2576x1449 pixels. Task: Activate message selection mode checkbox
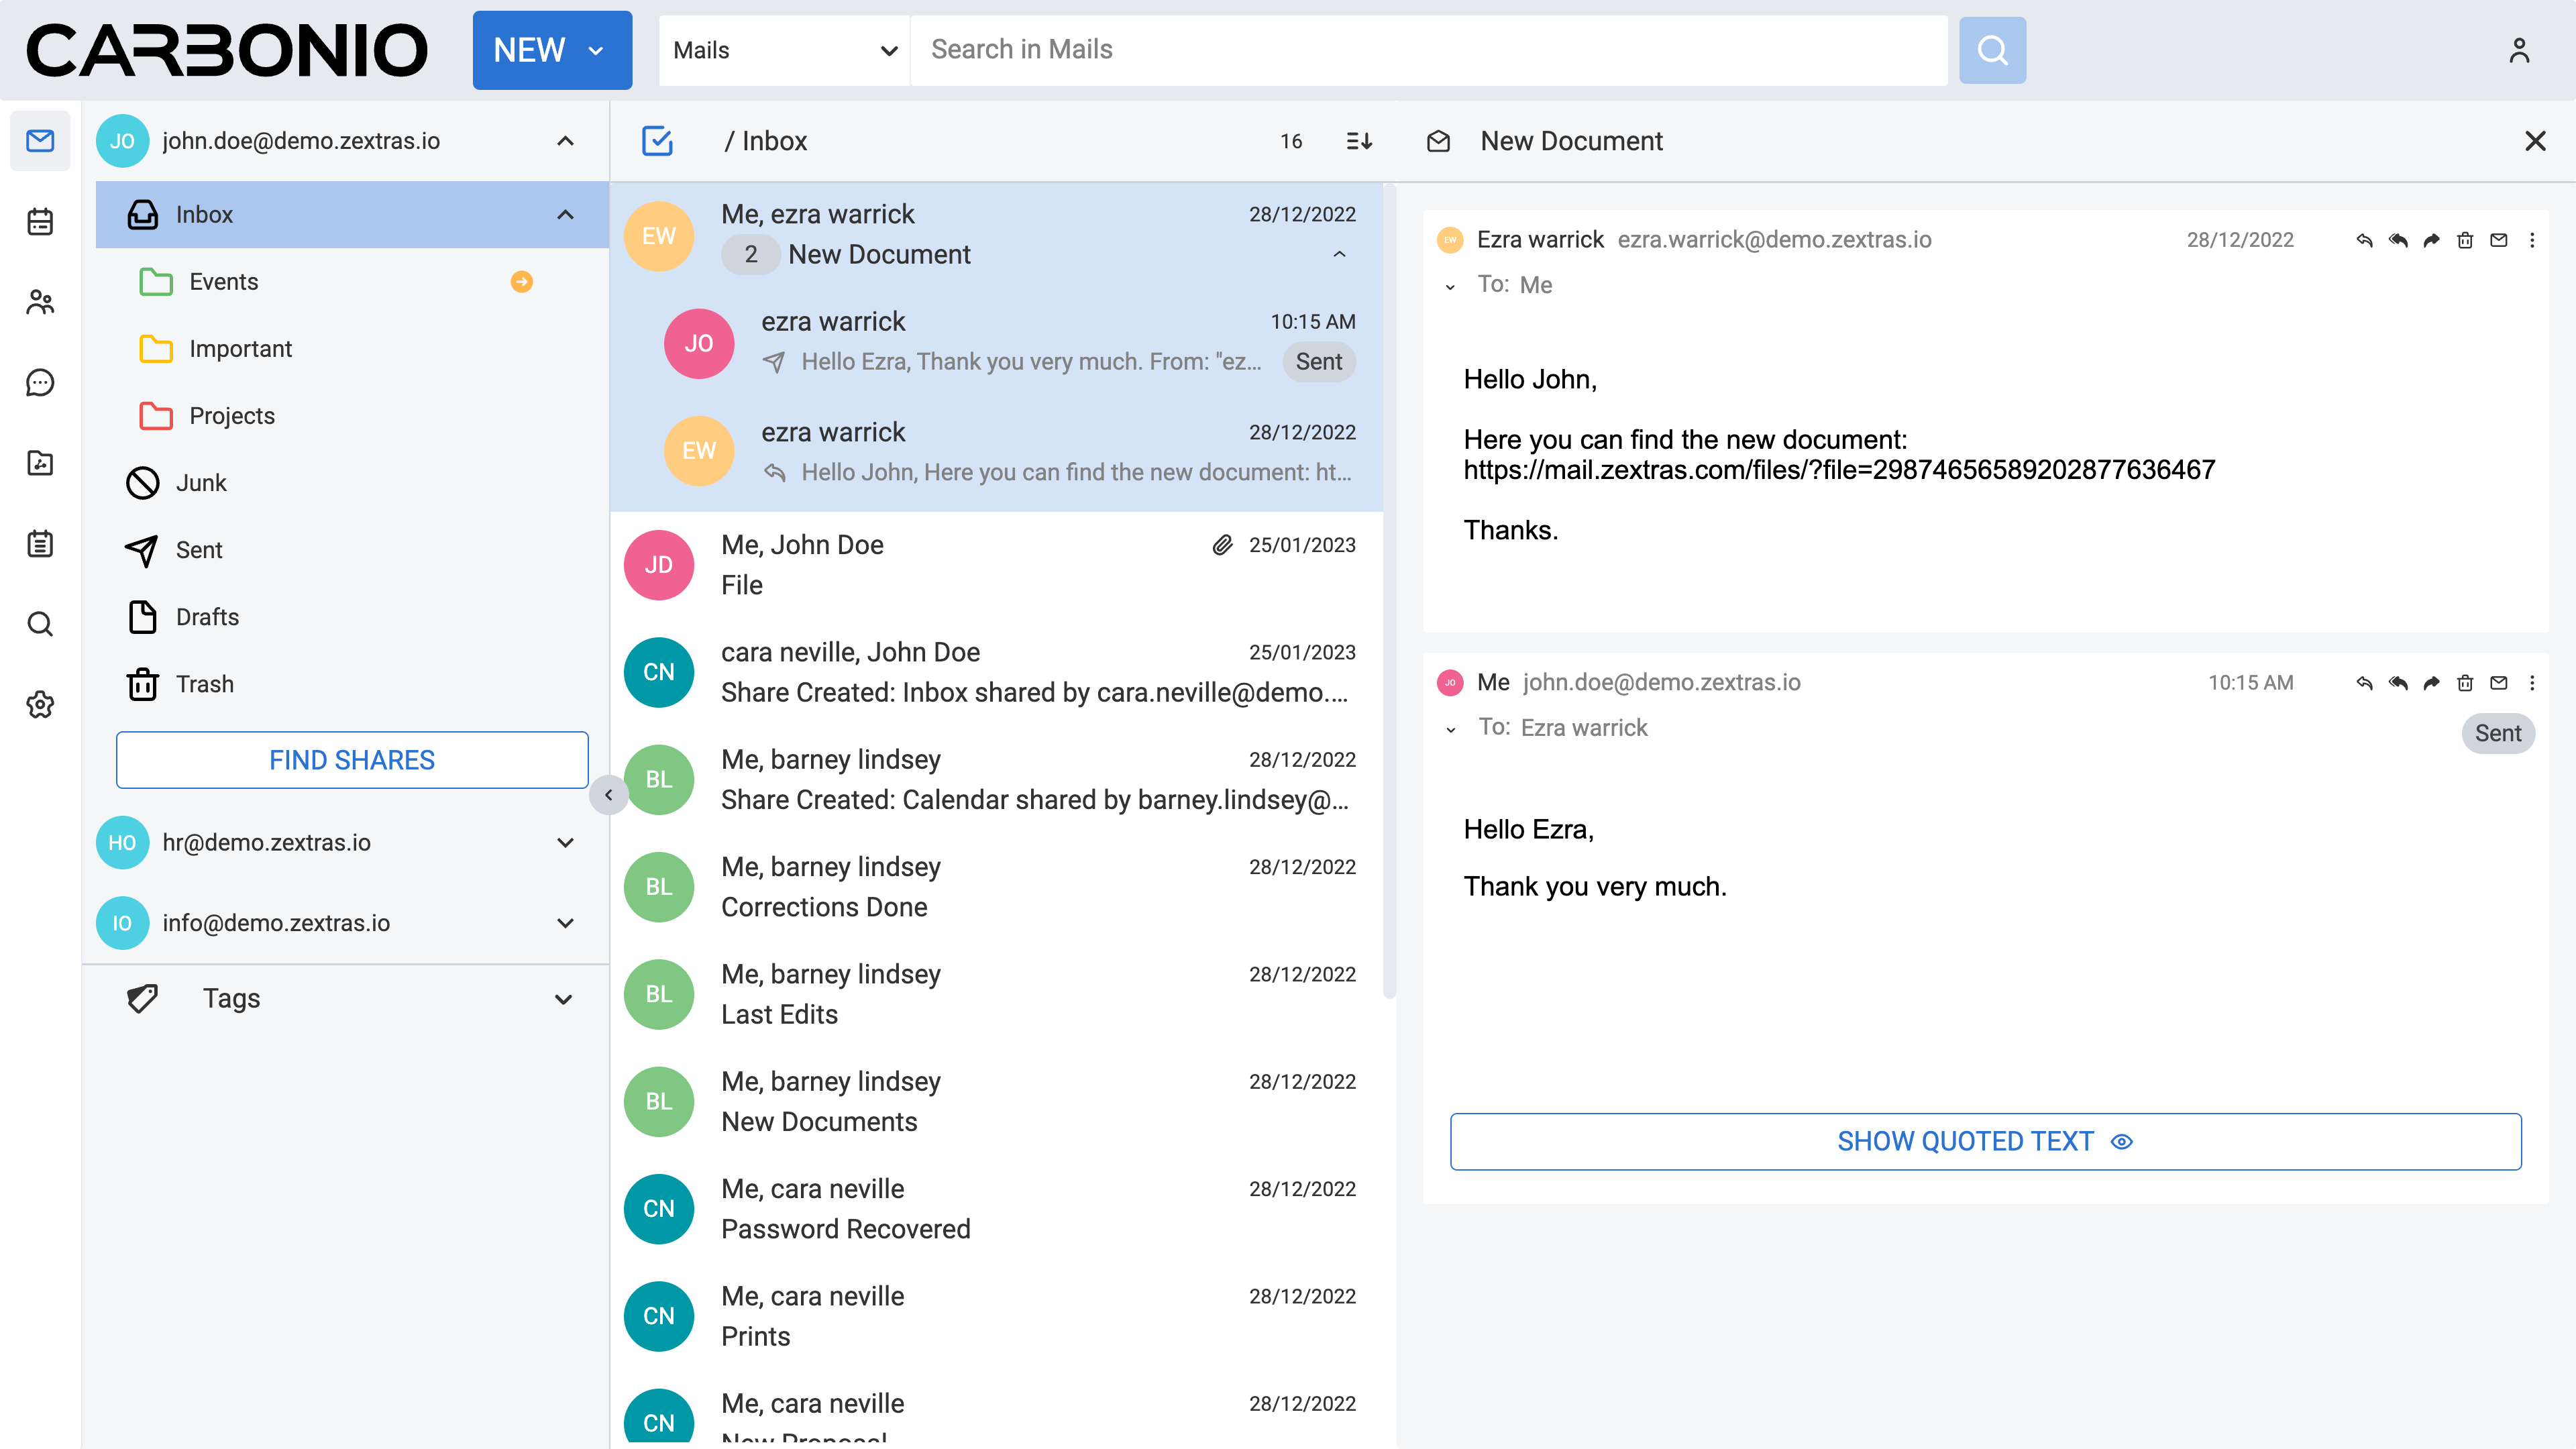point(657,141)
